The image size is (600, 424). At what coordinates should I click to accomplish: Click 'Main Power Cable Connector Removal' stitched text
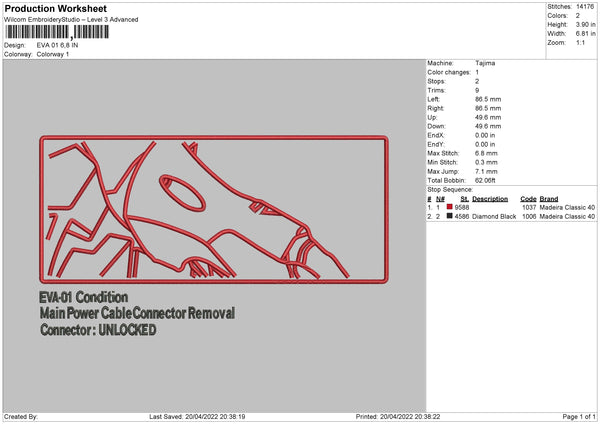(x=137, y=313)
